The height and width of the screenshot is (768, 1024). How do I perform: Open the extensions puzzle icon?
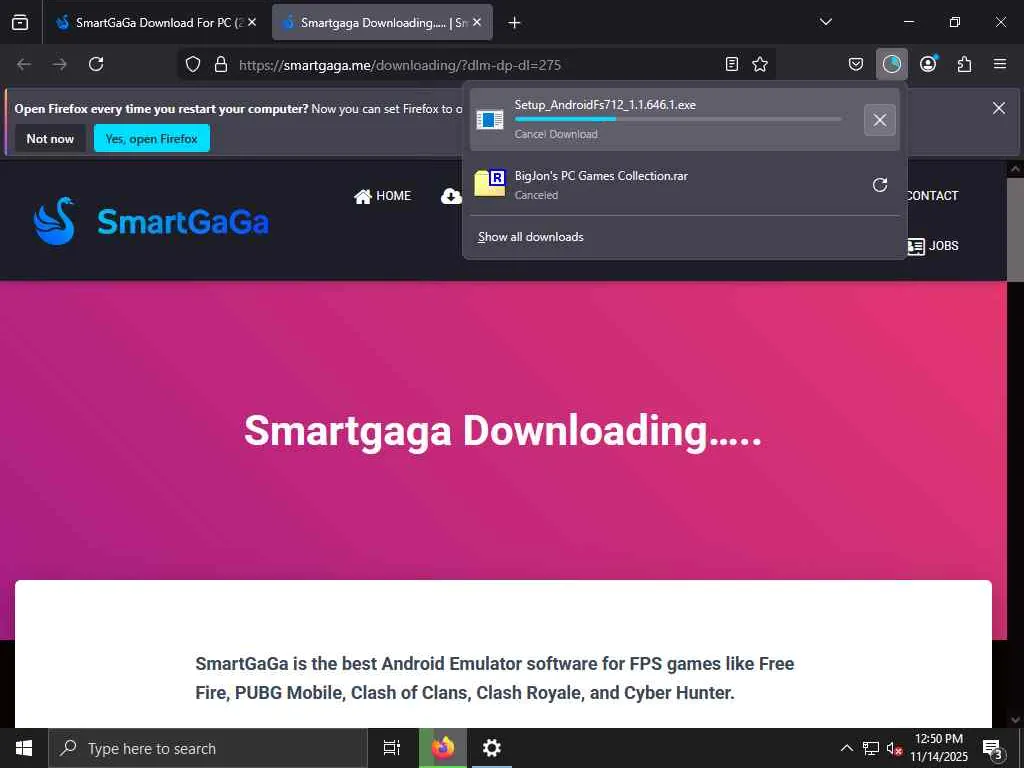[x=964, y=64]
